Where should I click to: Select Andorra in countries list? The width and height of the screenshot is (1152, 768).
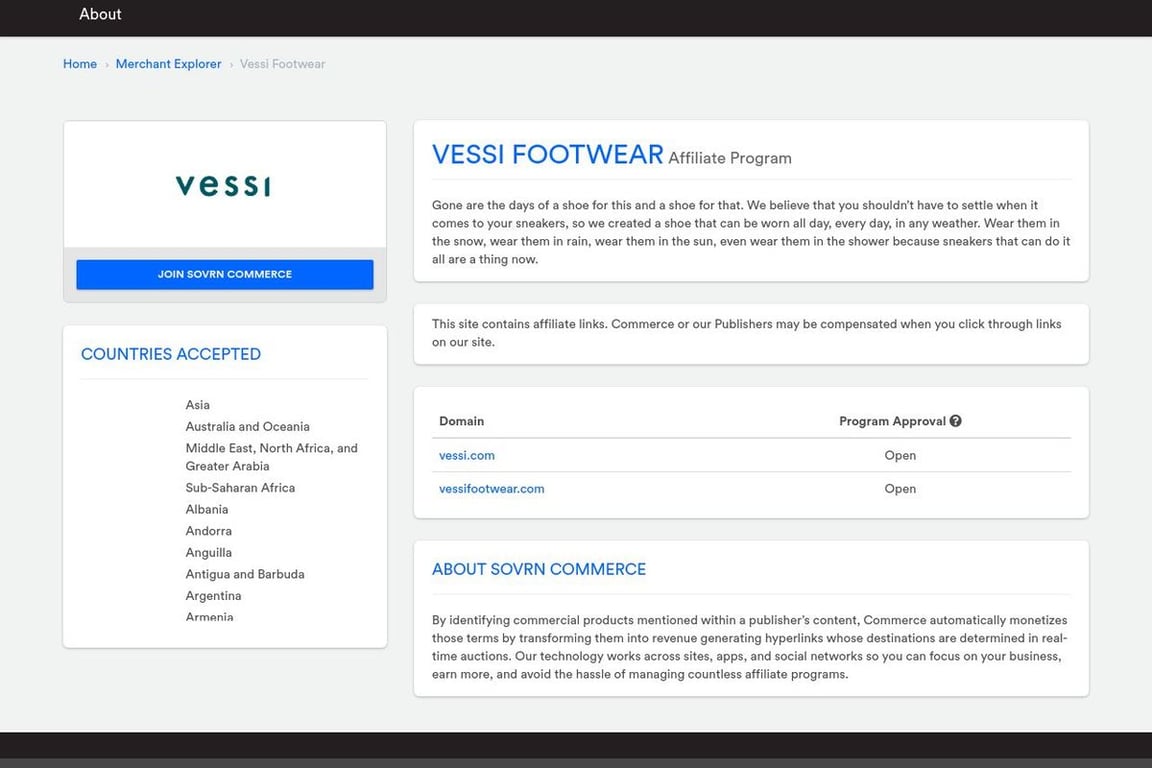[x=209, y=531]
